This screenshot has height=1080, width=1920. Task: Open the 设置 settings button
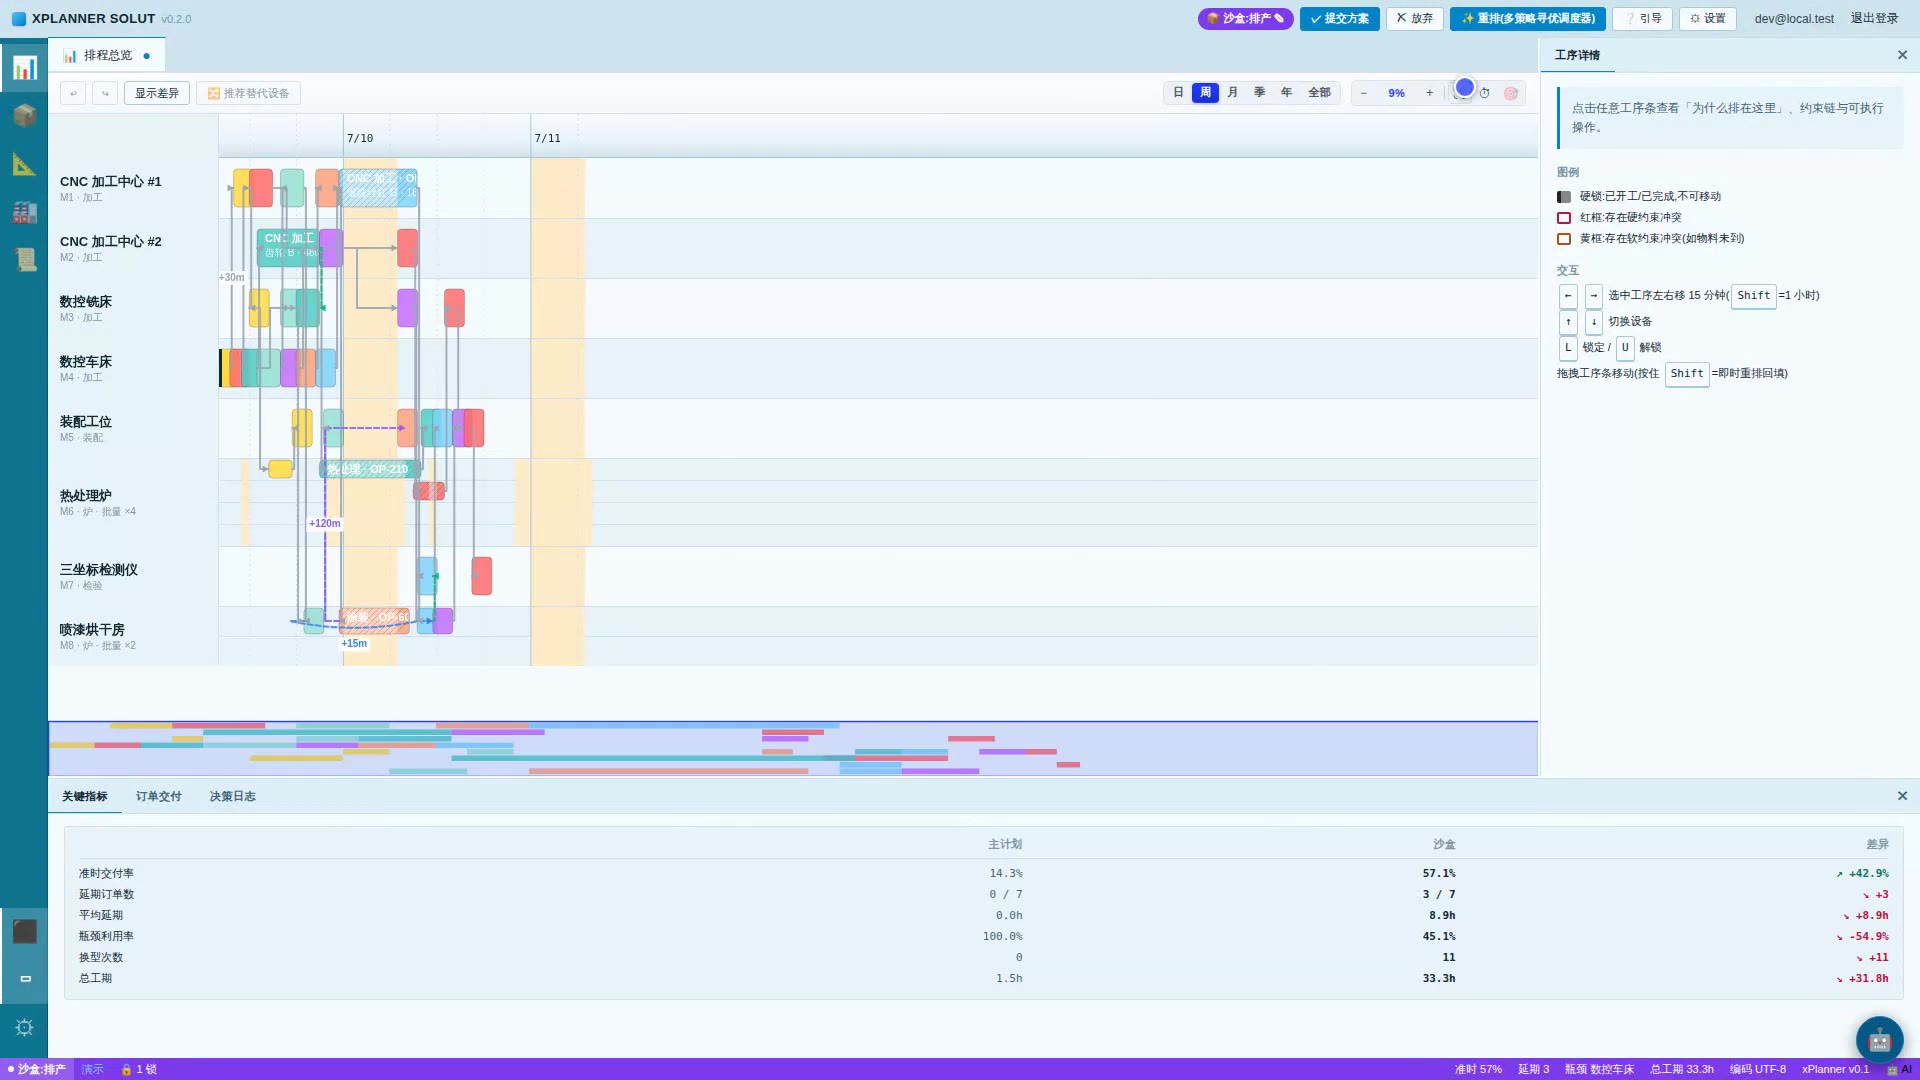pyautogui.click(x=1708, y=18)
